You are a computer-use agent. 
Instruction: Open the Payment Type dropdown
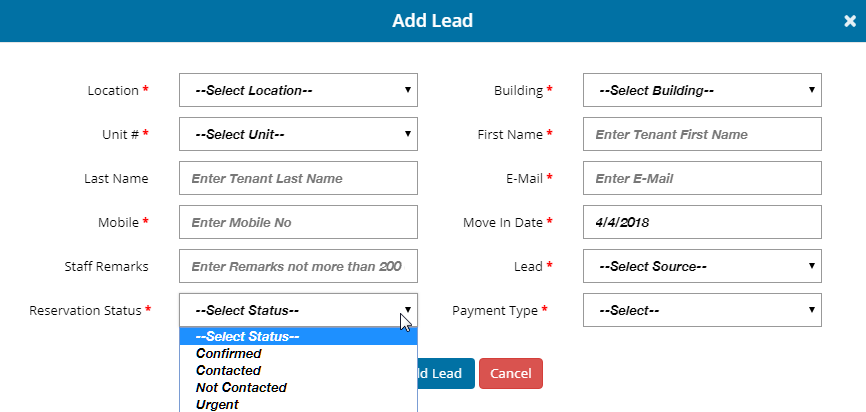click(702, 310)
